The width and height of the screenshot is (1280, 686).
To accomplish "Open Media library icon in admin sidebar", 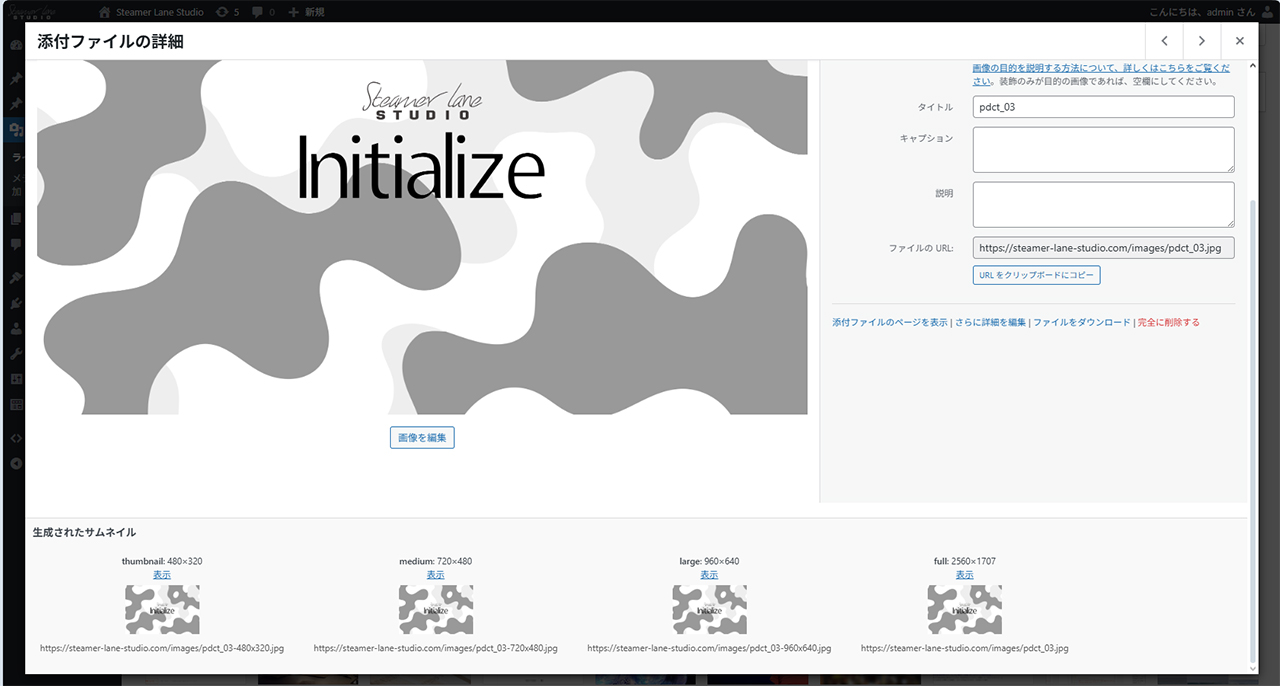I will [x=16, y=129].
